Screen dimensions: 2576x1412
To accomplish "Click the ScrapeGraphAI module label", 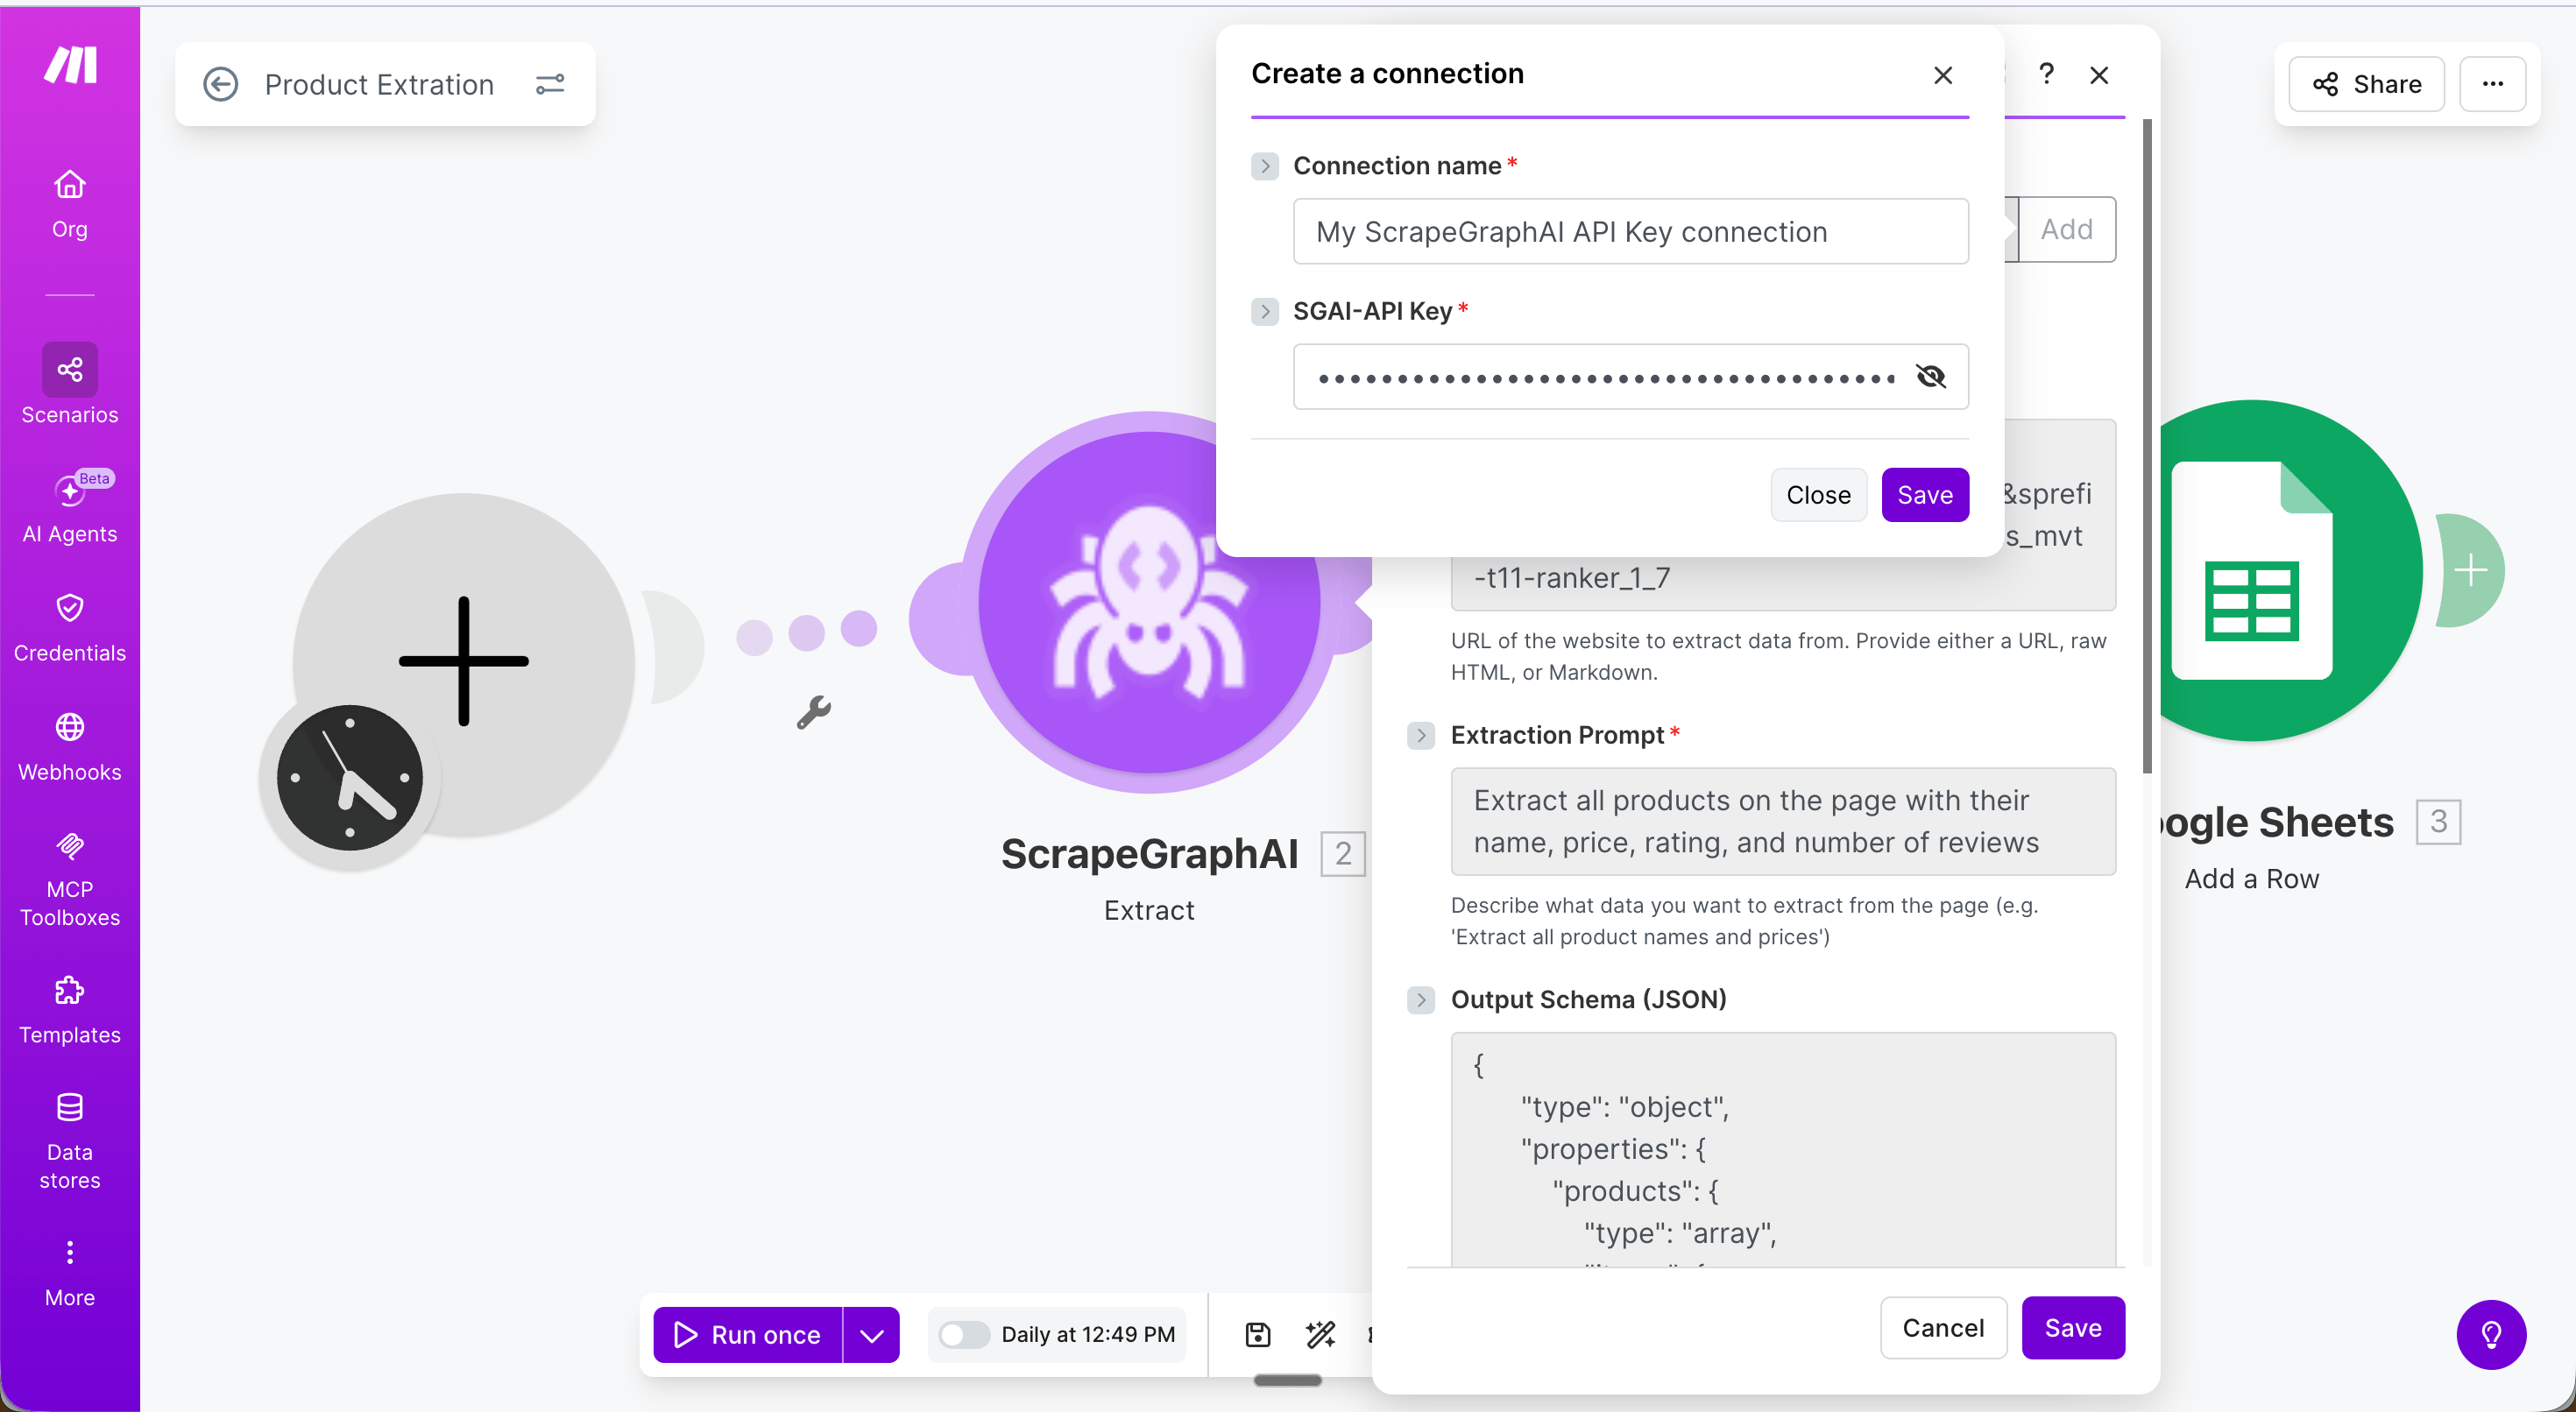I will tap(1149, 853).
